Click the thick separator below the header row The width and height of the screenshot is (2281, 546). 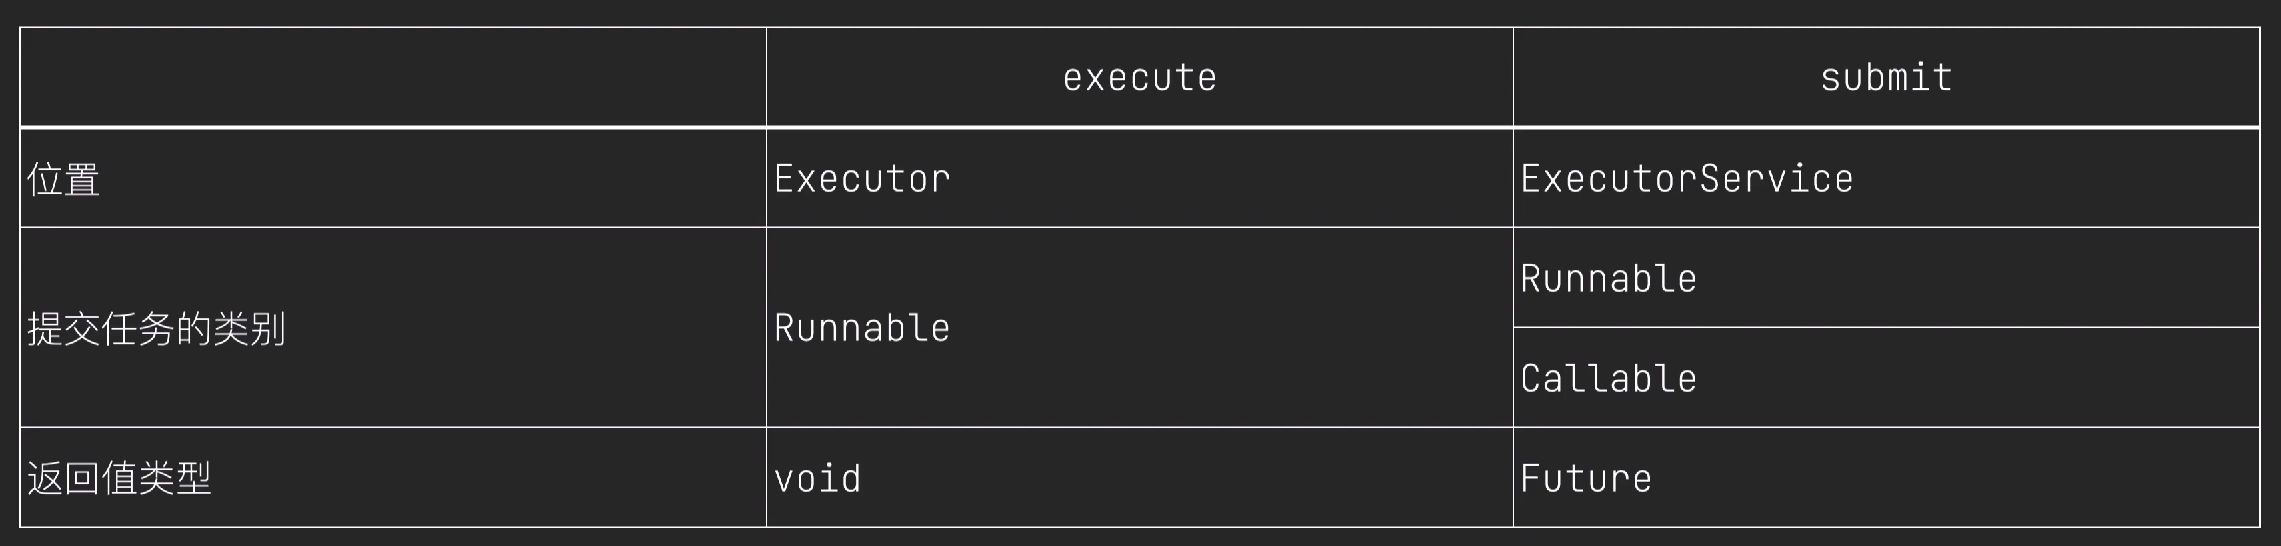point(1140,128)
